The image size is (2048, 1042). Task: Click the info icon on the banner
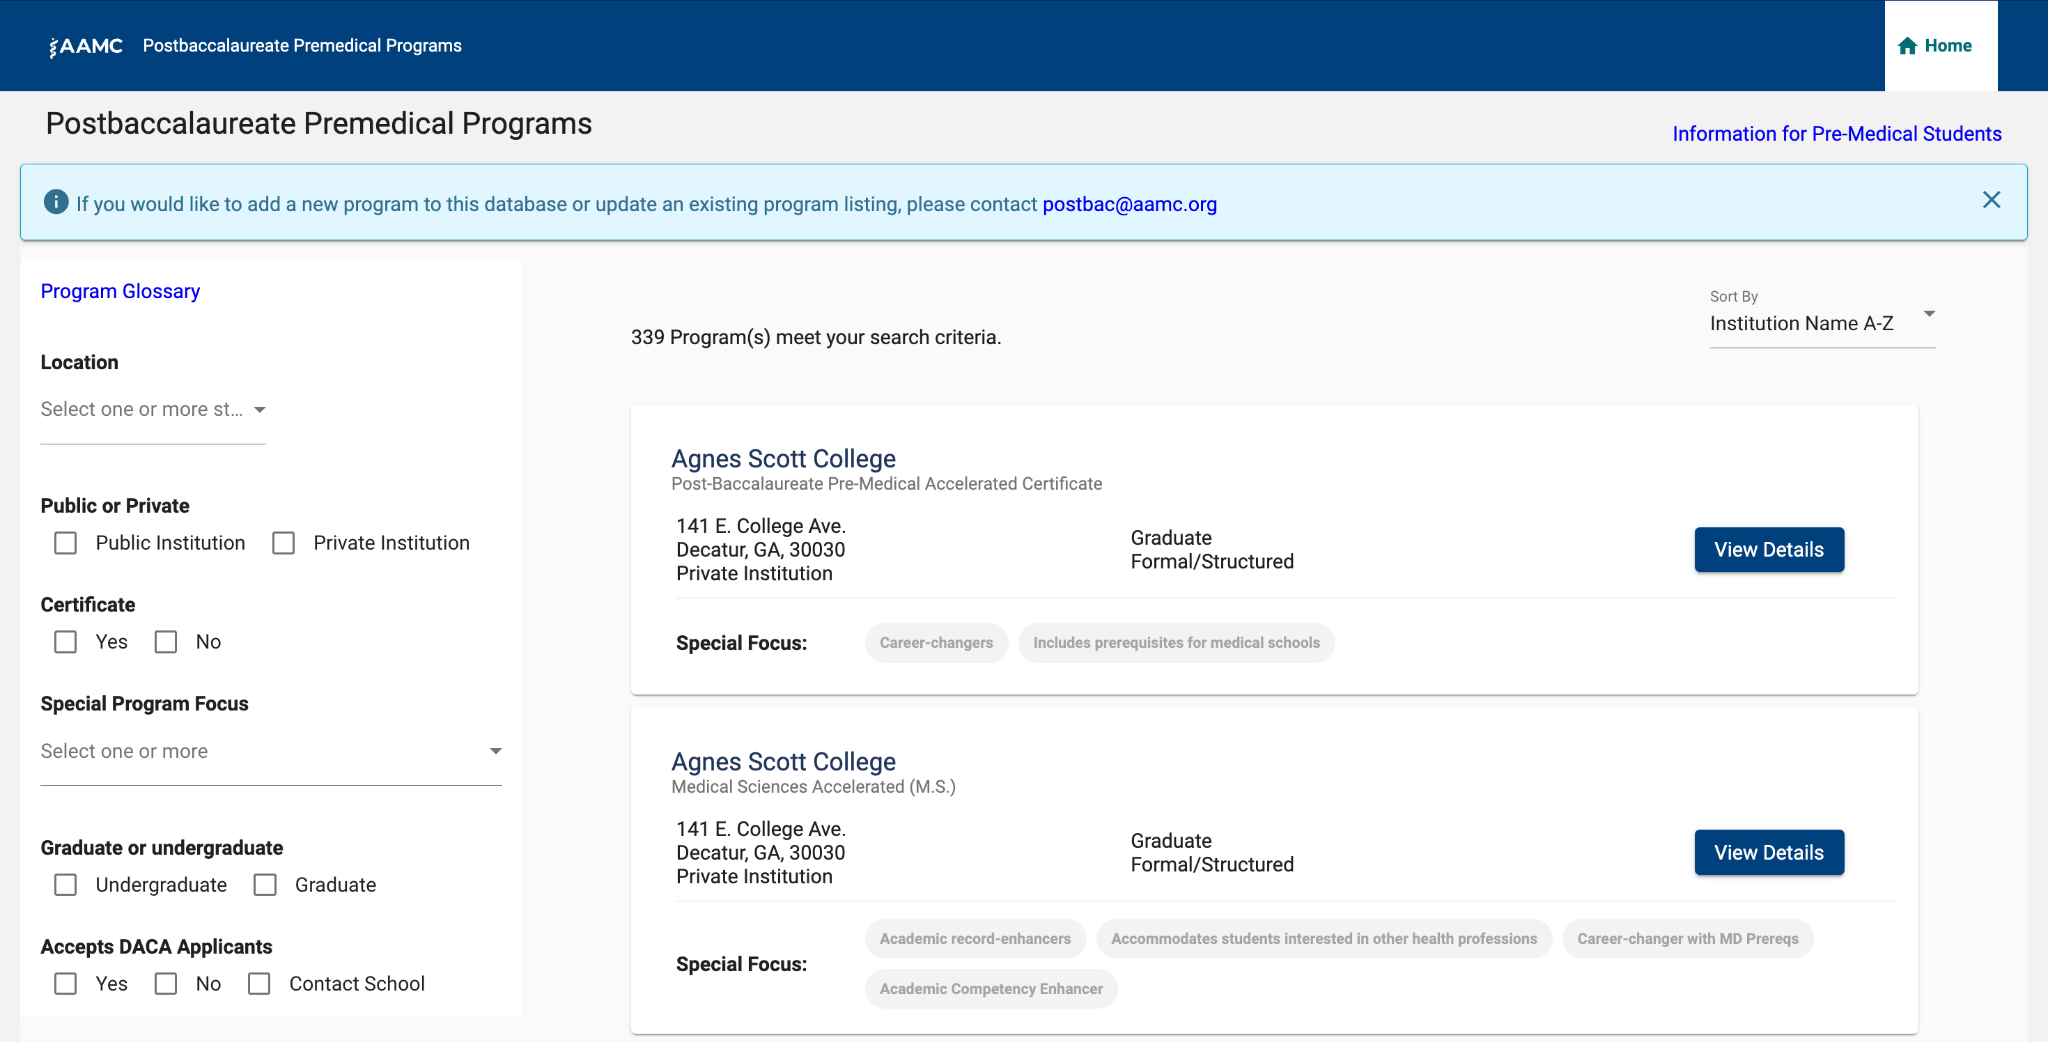tap(57, 203)
